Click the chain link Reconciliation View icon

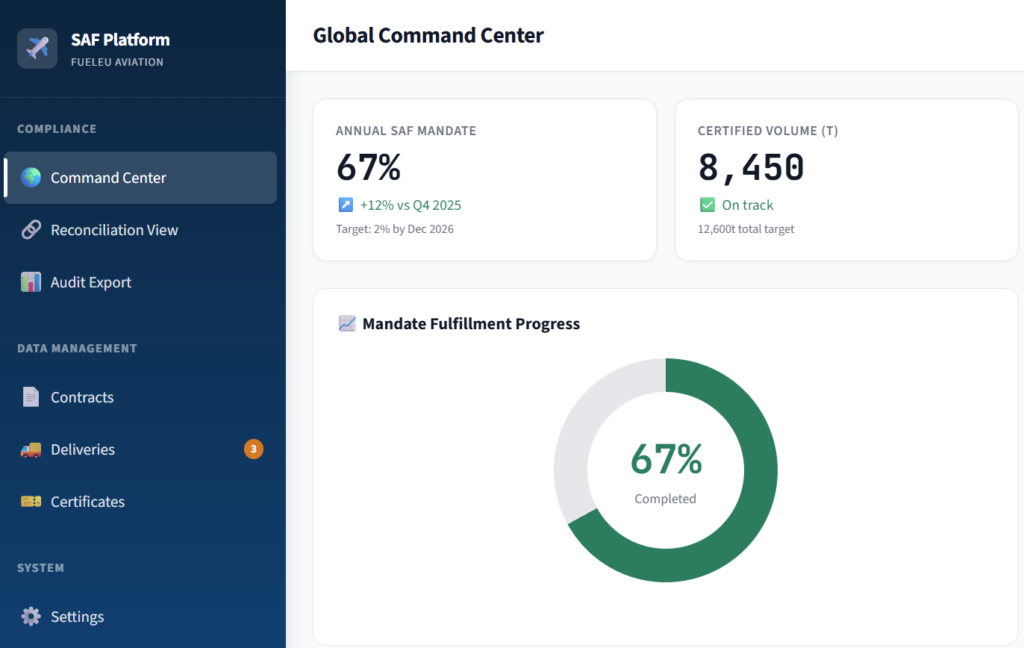(x=31, y=230)
